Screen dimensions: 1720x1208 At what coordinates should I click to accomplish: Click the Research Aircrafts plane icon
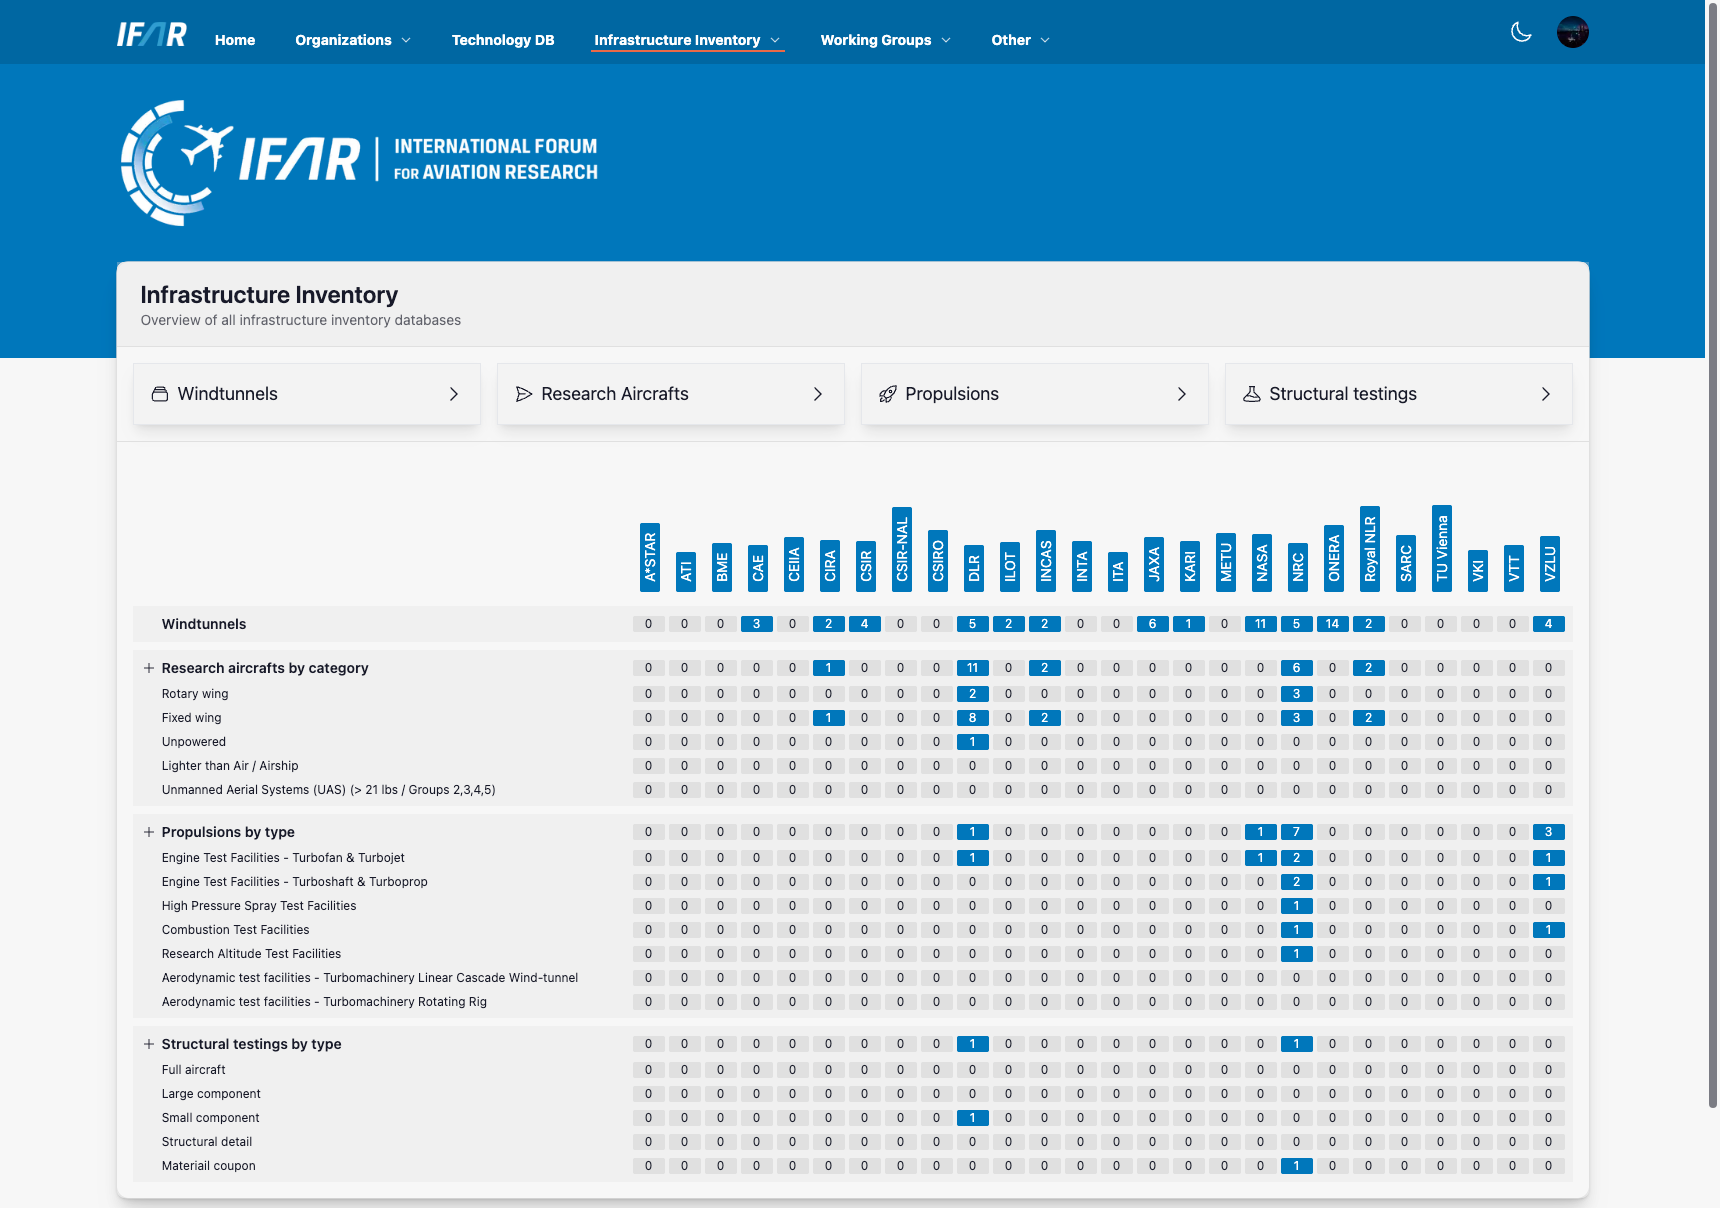pyautogui.click(x=524, y=394)
